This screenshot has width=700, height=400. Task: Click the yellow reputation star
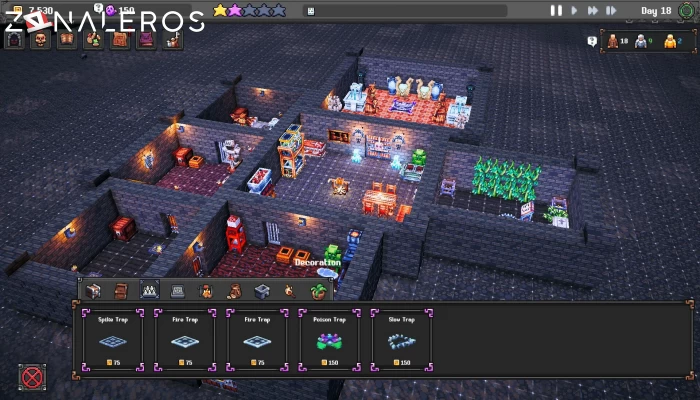220,10
